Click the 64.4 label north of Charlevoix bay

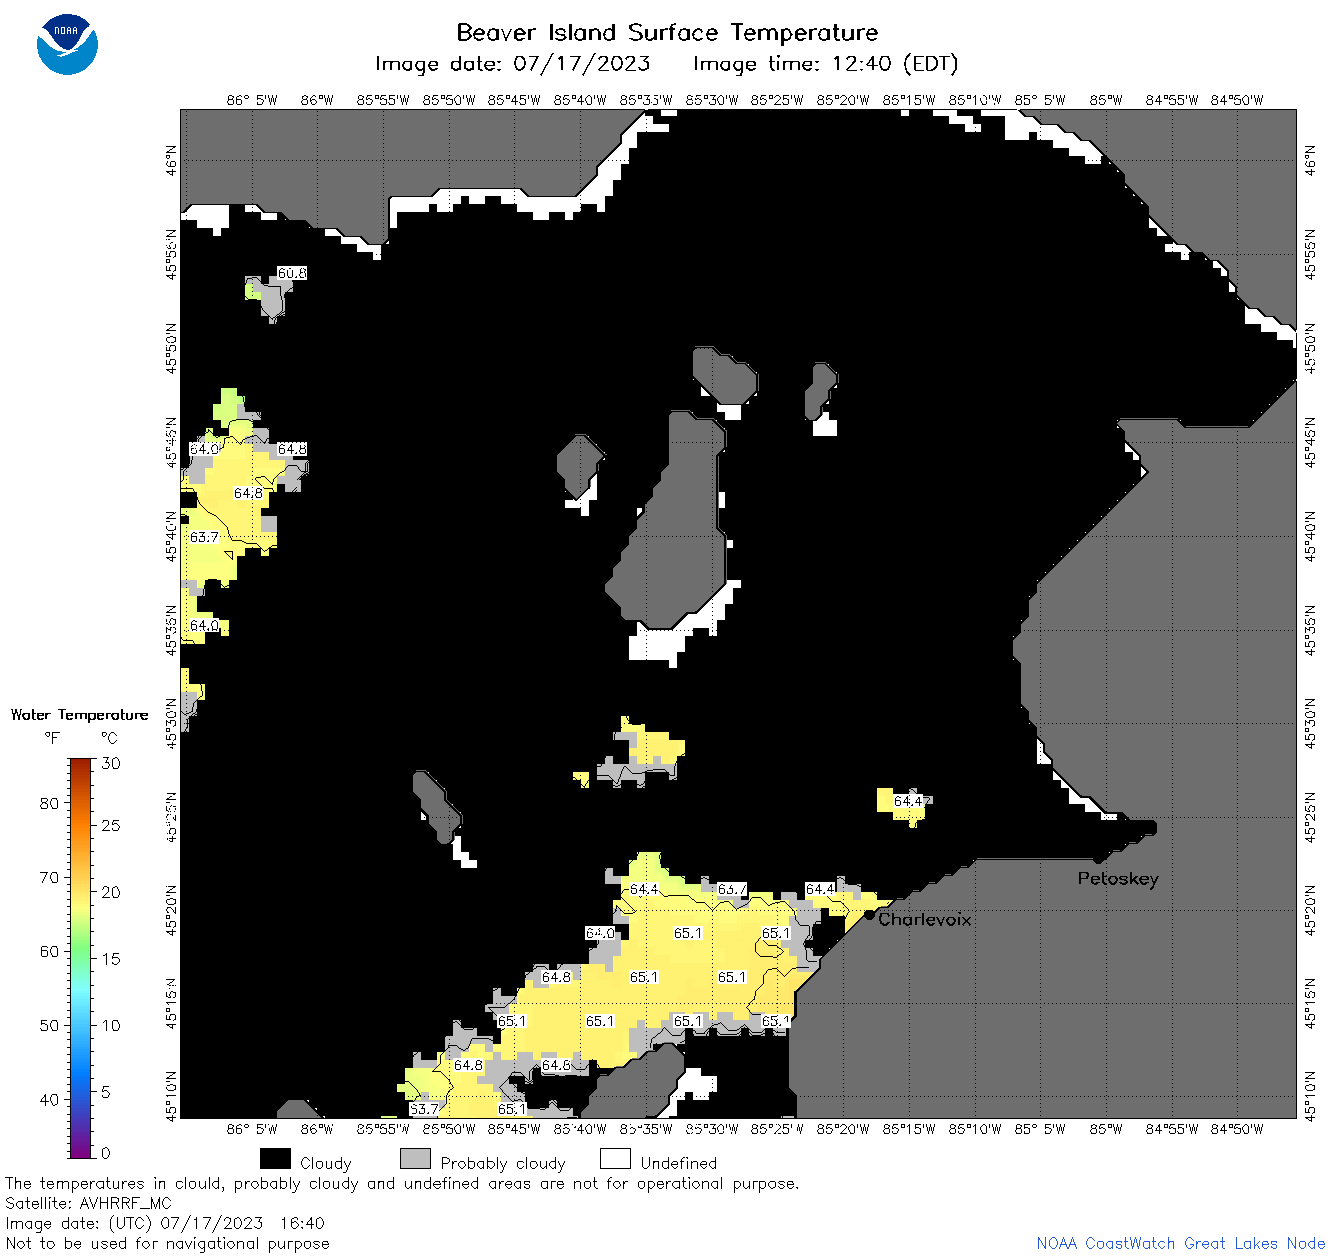coord(908,801)
